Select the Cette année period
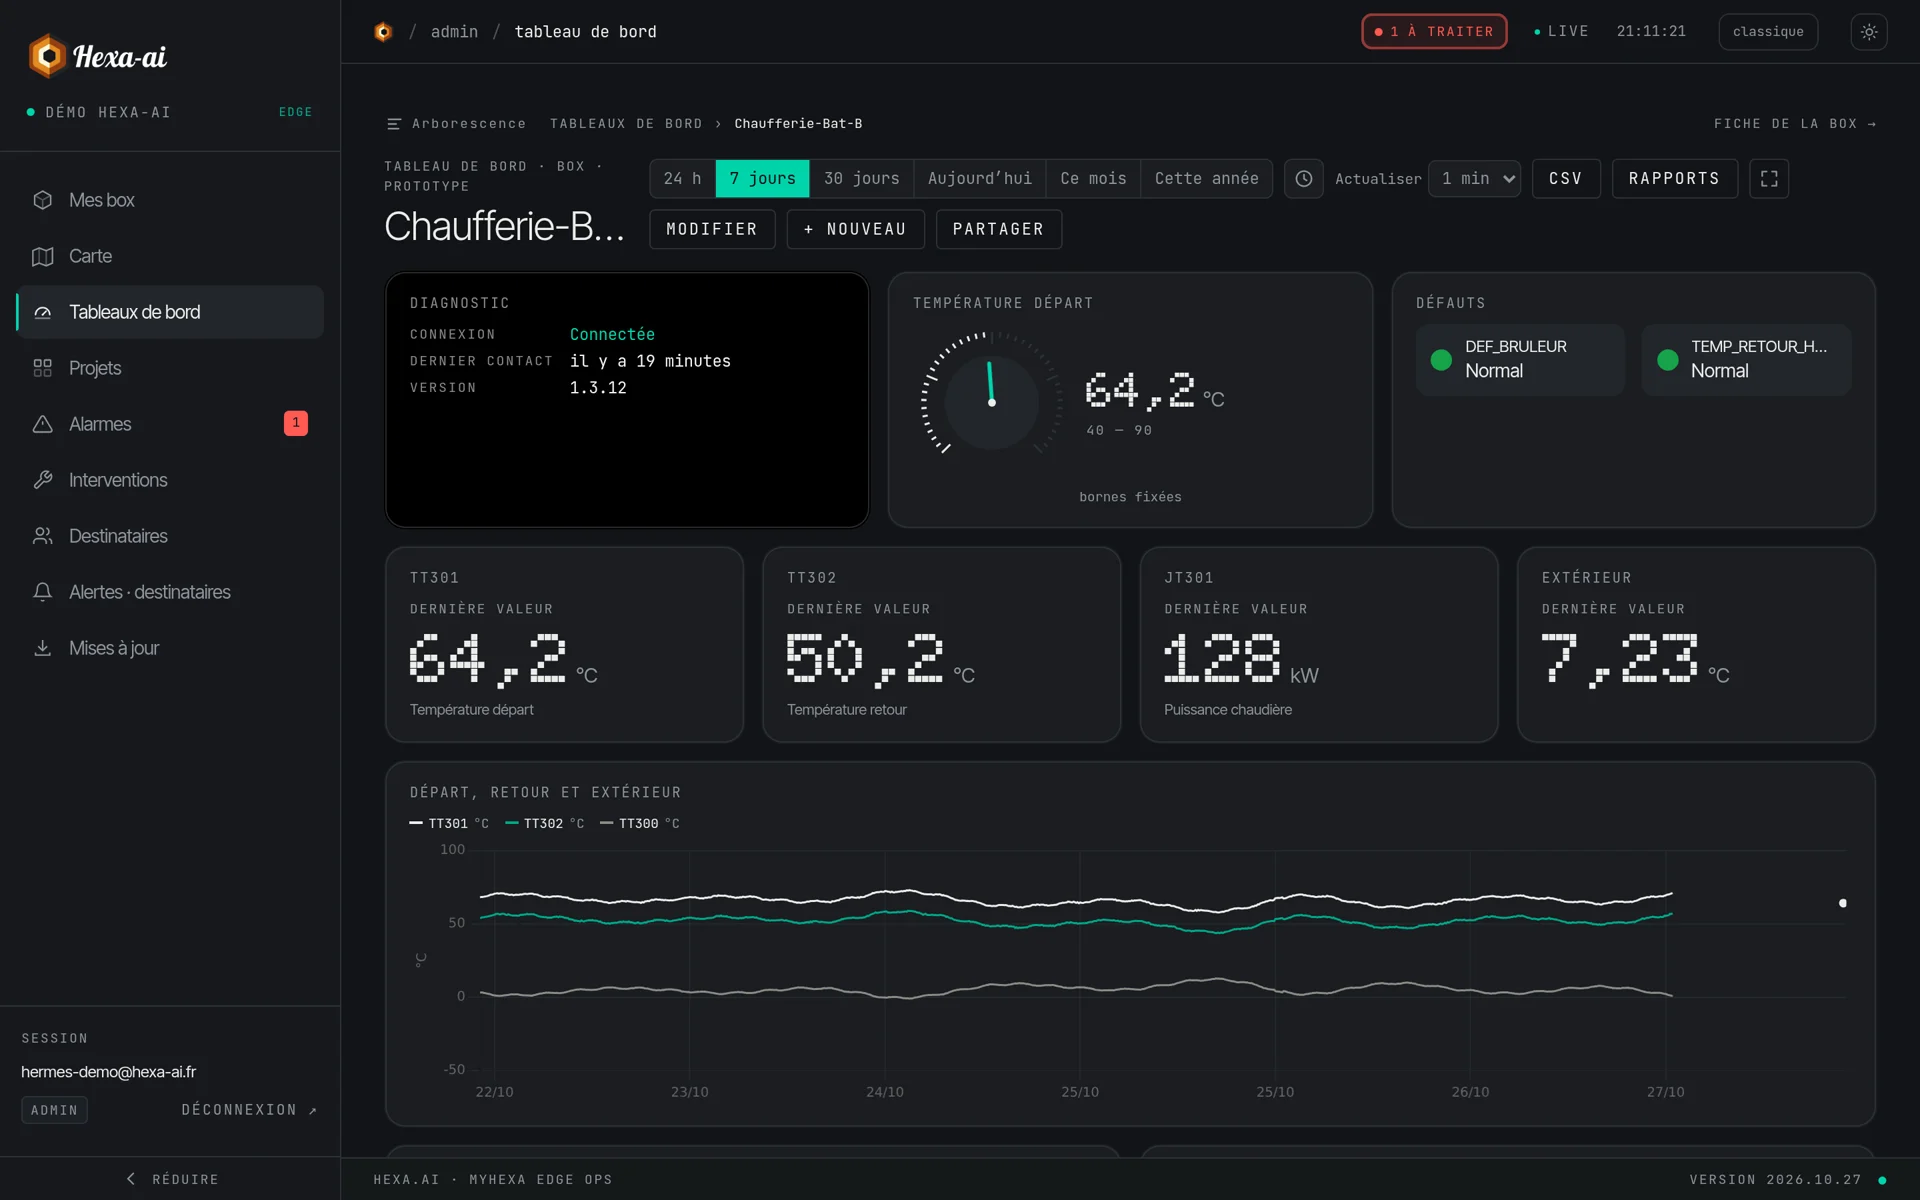This screenshot has width=1920, height=1200. point(1206,179)
